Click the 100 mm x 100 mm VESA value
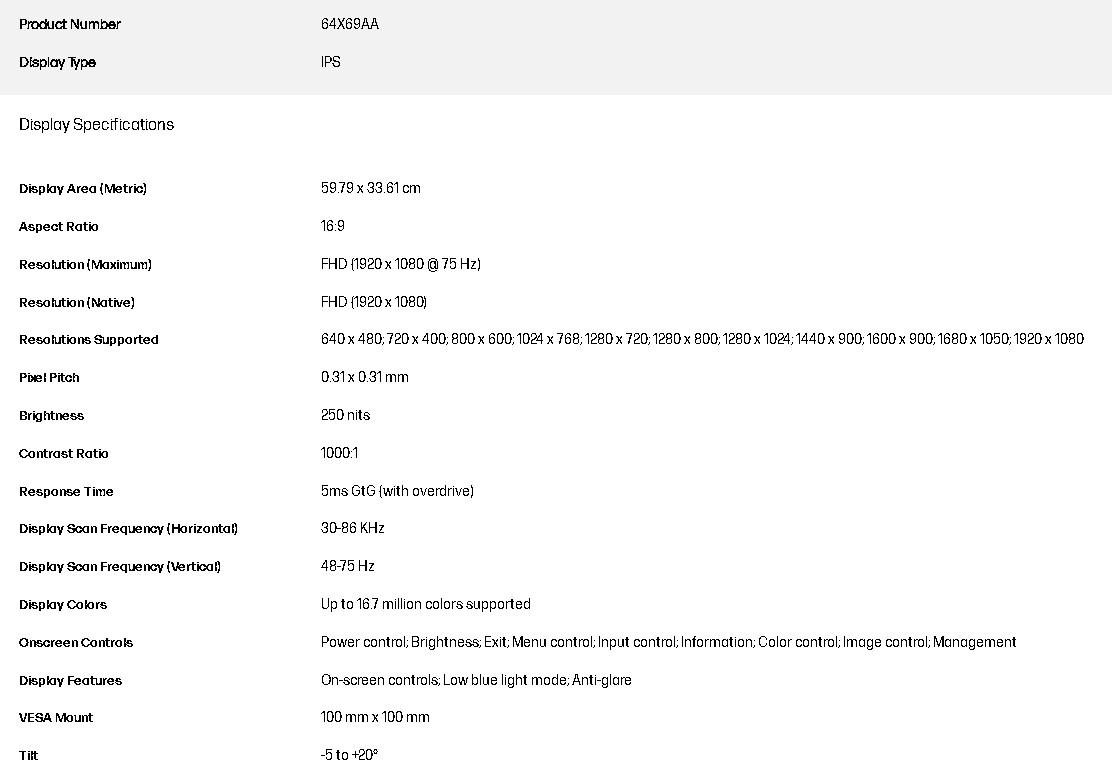The image size is (1112, 773). click(375, 717)
